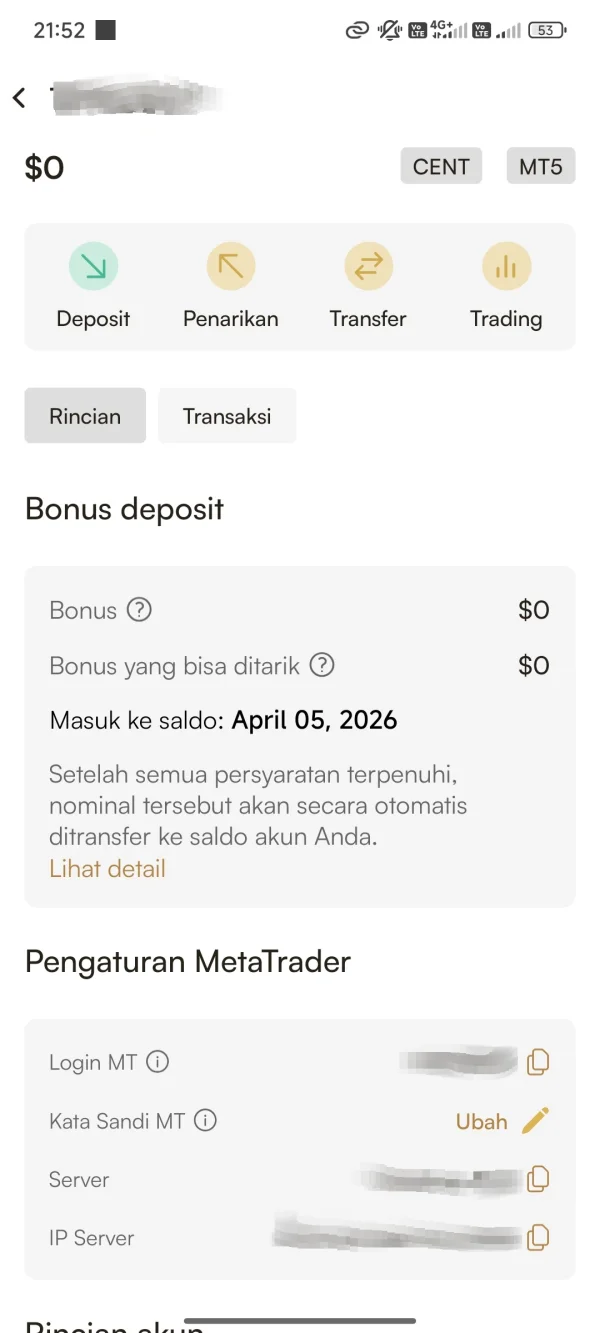Viewport: 600px width, 1333px height.
Task: Tap the MT5 platform badge
Action: [541, 167]
